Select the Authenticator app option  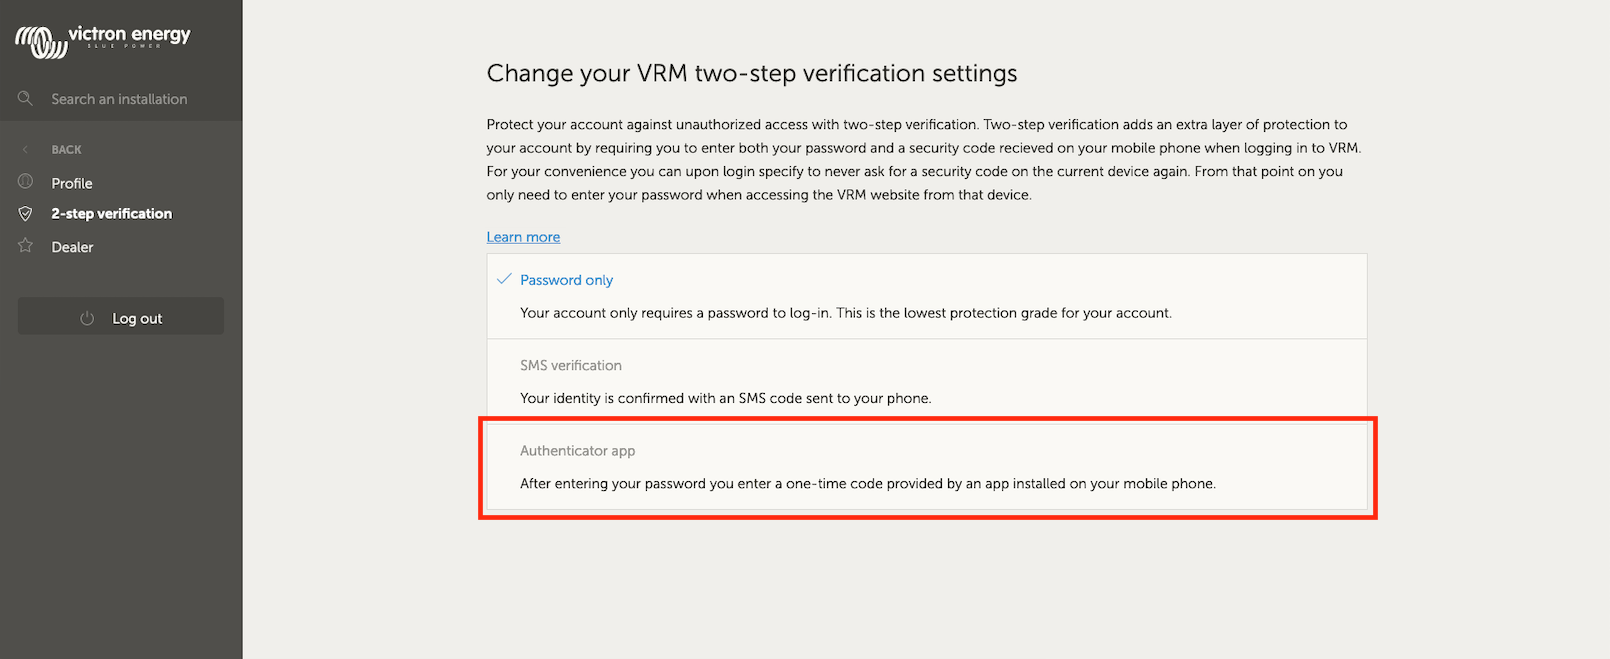tap(577, 451)
